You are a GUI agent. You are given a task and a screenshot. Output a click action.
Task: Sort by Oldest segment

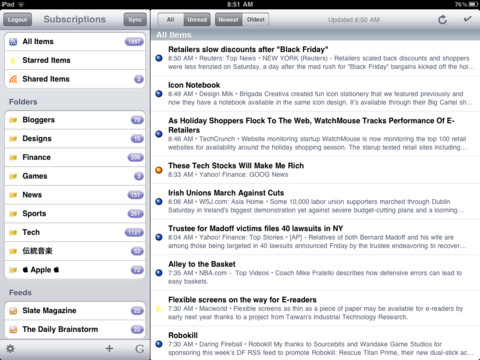256,20
